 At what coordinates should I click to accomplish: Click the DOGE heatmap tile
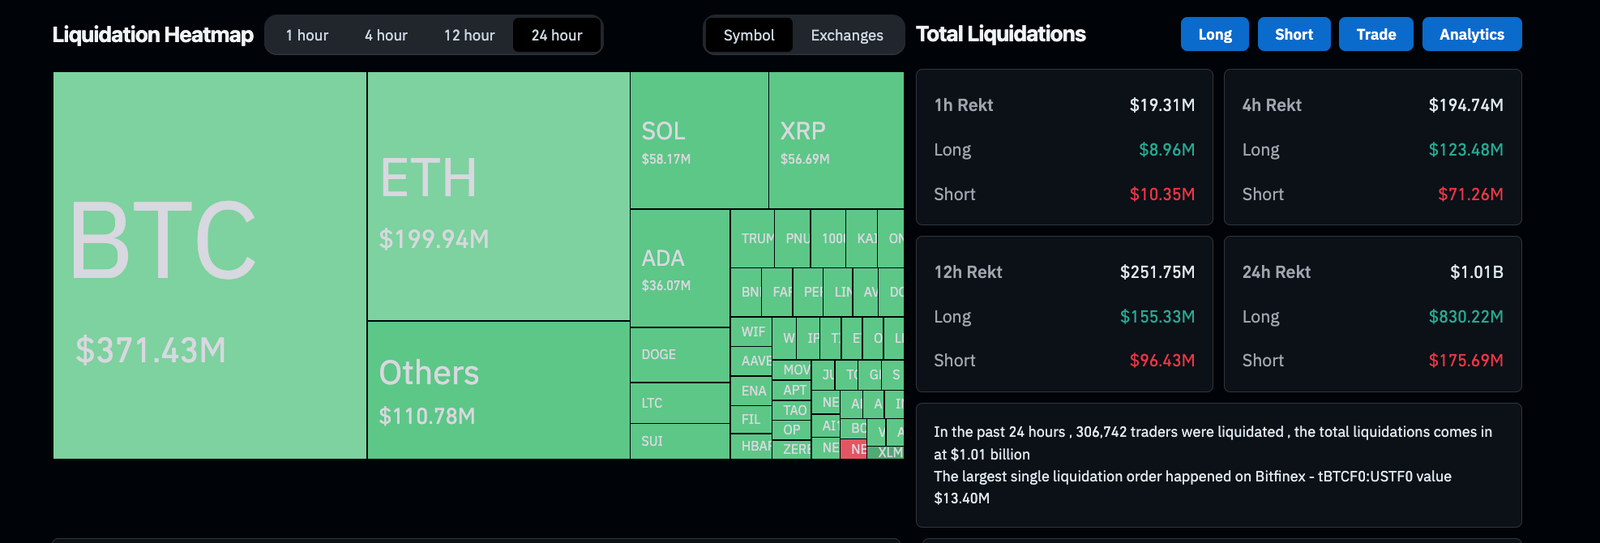click(680, 355)
